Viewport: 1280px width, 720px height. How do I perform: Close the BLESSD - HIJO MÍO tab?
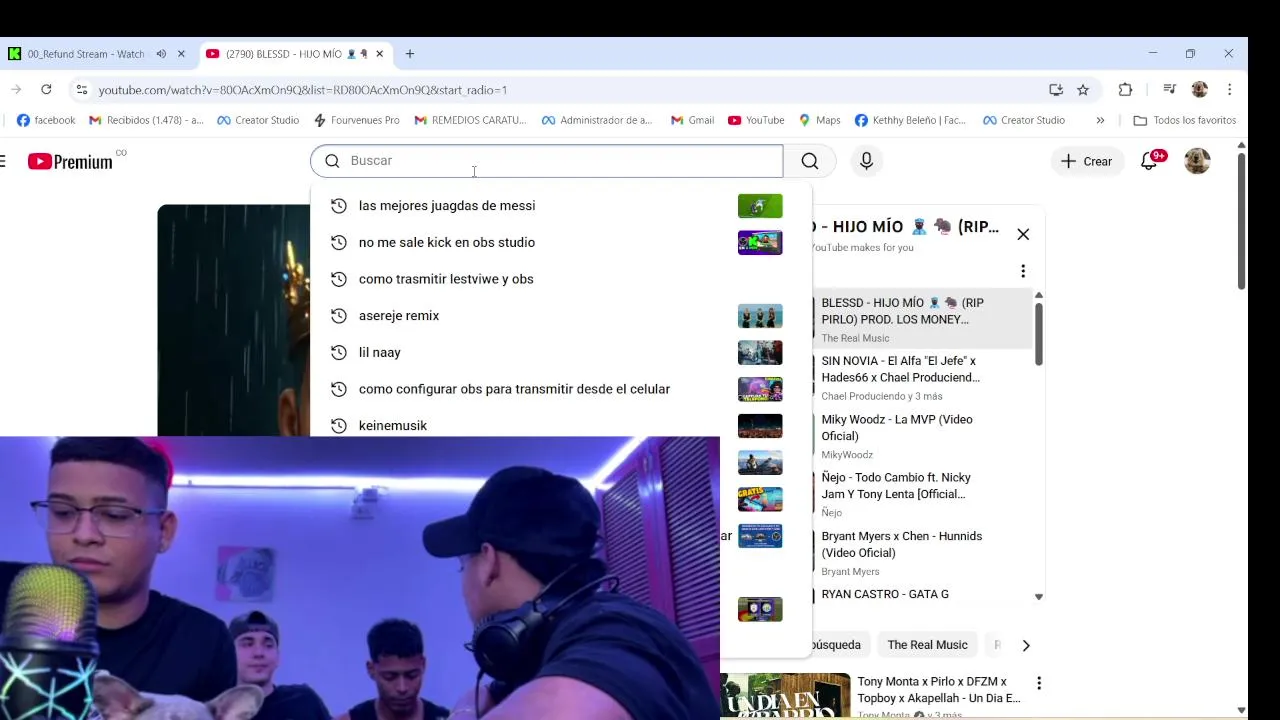tap(379, 54)
